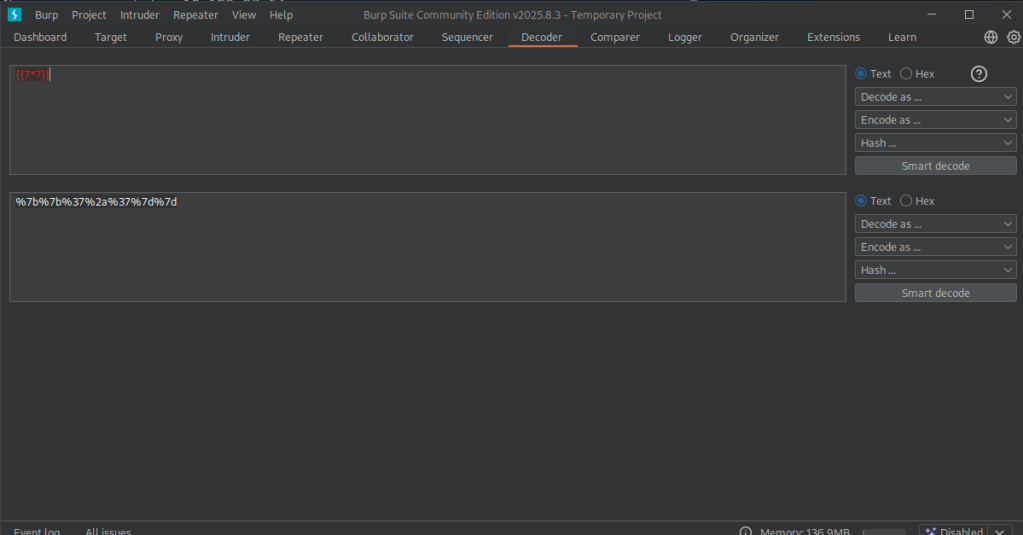This screenshot has height=535, width=1023.
Task: Open the first panel's 'Decode as ...' dropdown
Action: pos(935,97)
